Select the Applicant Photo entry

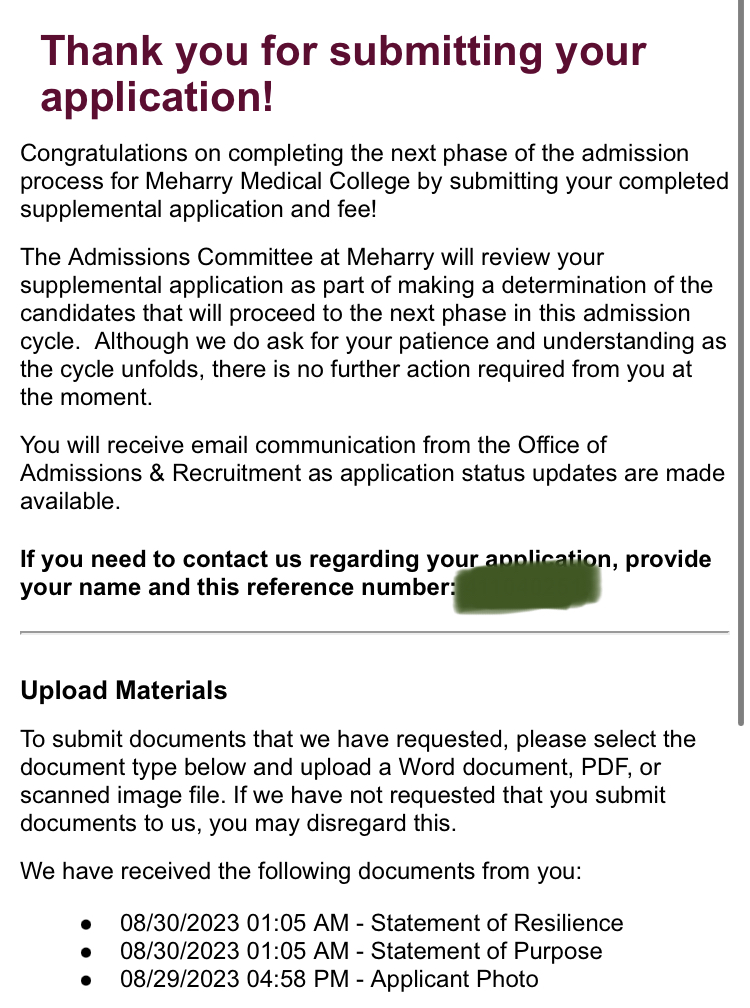(x=329, y=979)
